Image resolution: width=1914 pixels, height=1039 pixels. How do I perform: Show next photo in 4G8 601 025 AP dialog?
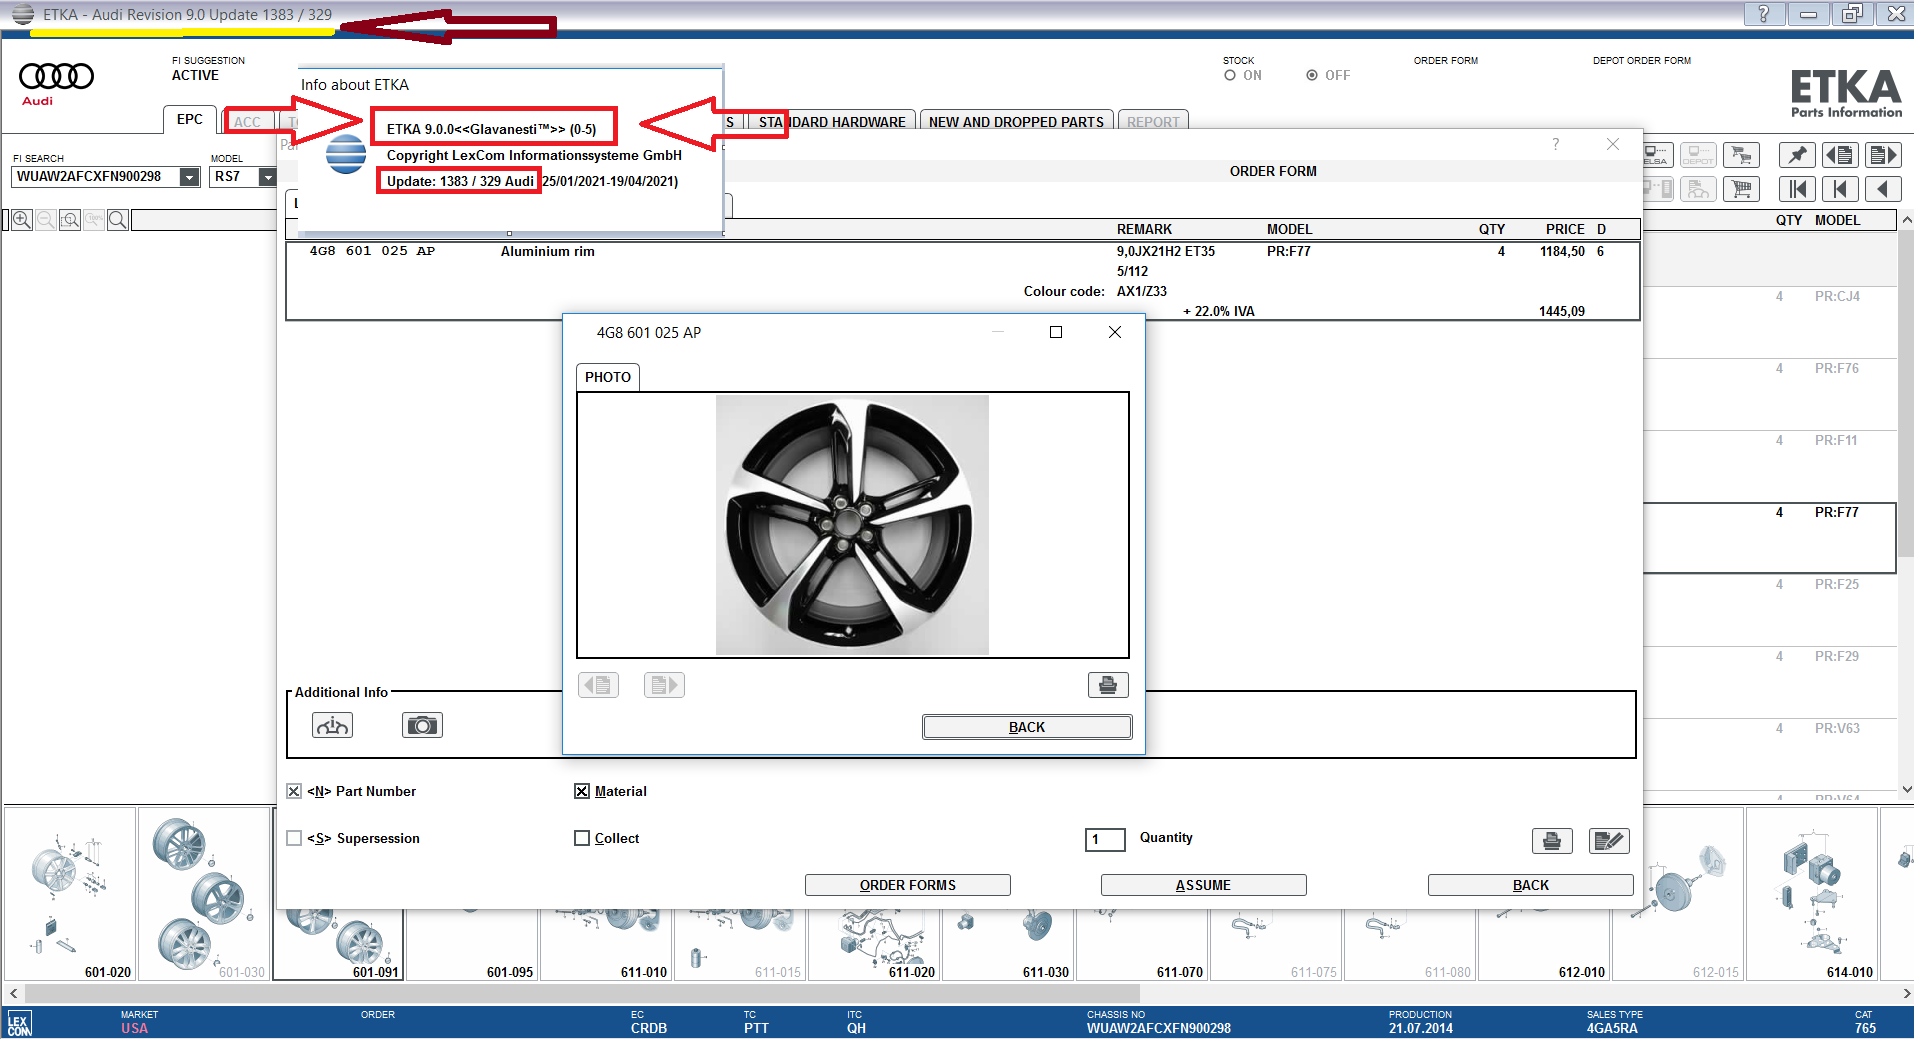[x=664, y=685]
